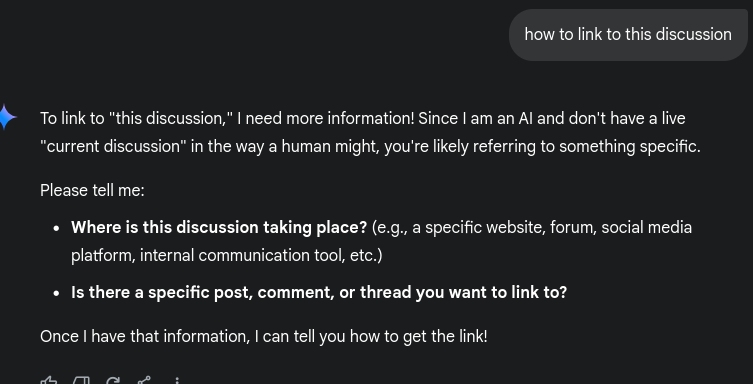
Task: Open the three-dot more options menu
Action: coord(177,381)
